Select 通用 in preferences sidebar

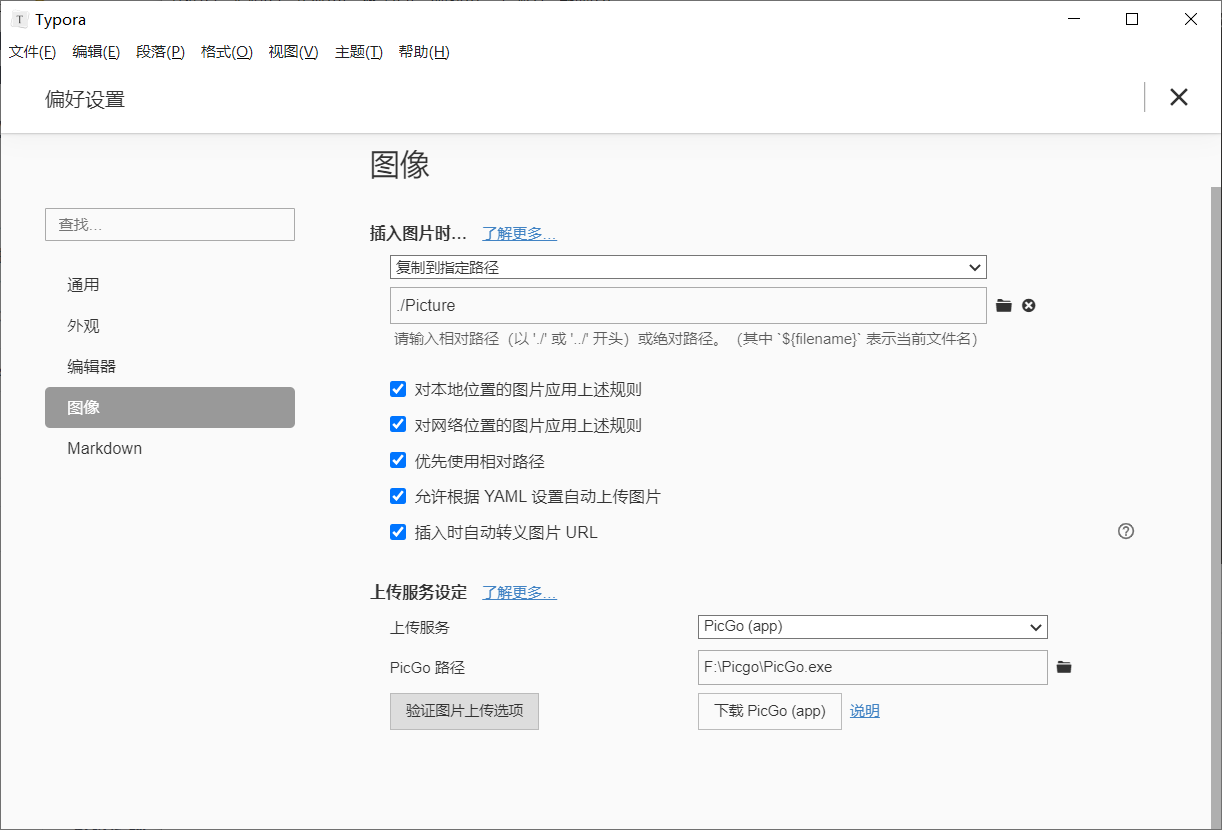pyautogui.click(x=170, y=285)
